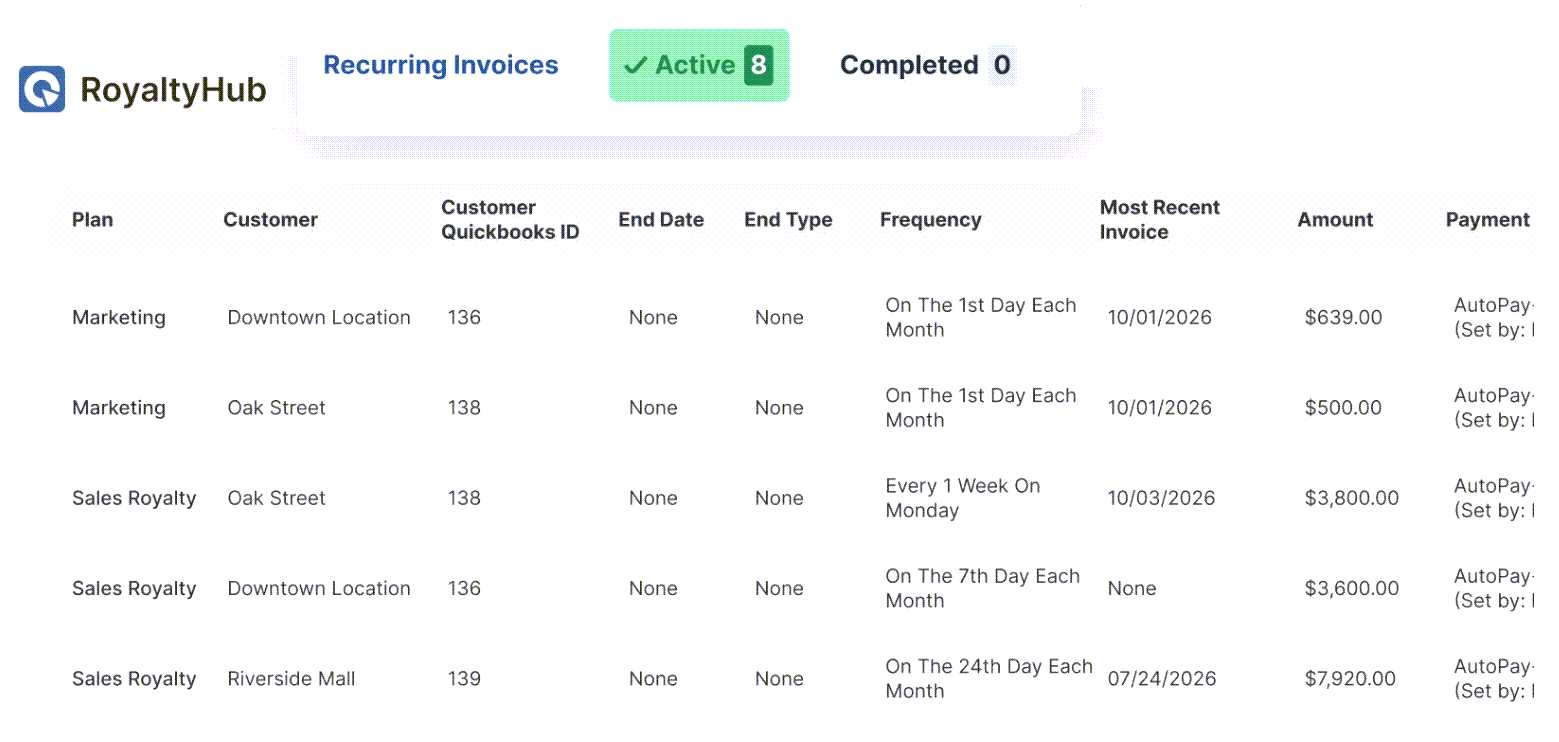Viewport: 1559px width, 742px height.
Task: Select the $7,920.00 amount cell
Action: click(x=1350, y=679)
